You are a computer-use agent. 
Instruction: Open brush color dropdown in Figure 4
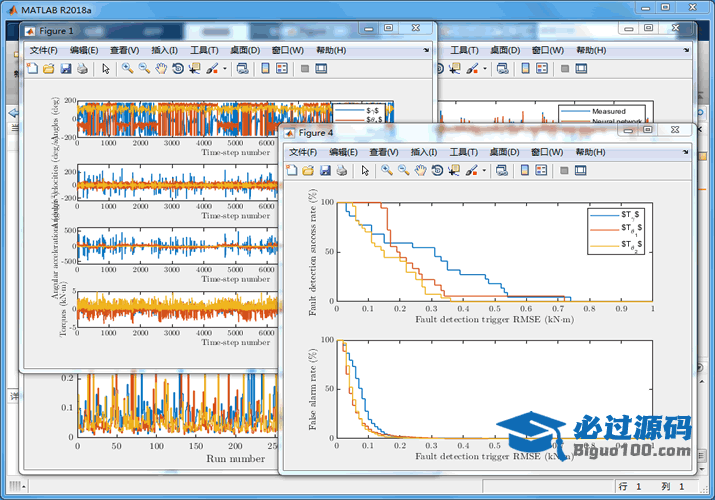point(484,170)
